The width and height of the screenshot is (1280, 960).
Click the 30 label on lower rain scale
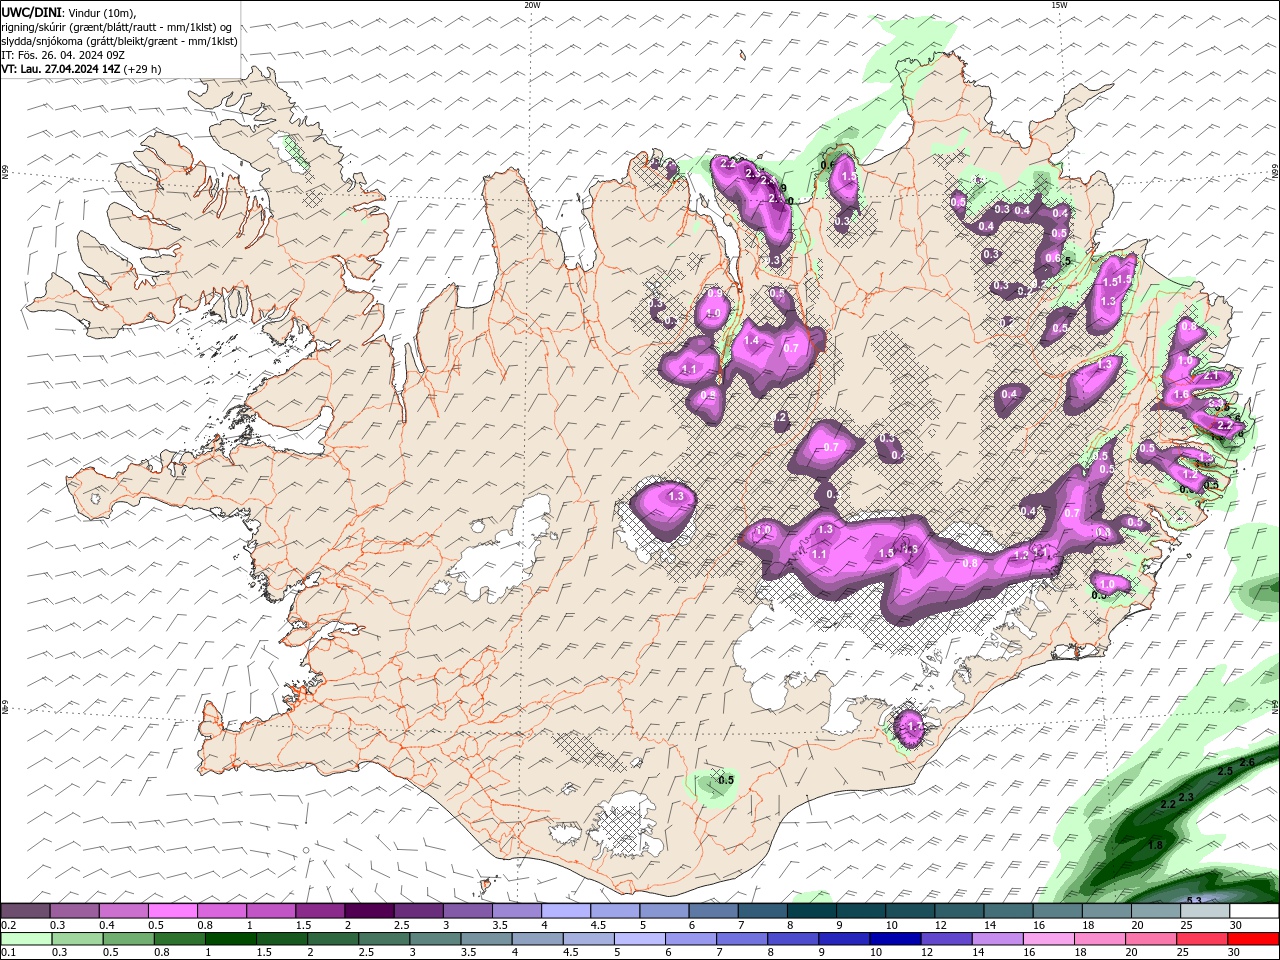[x=1232, y=953]
